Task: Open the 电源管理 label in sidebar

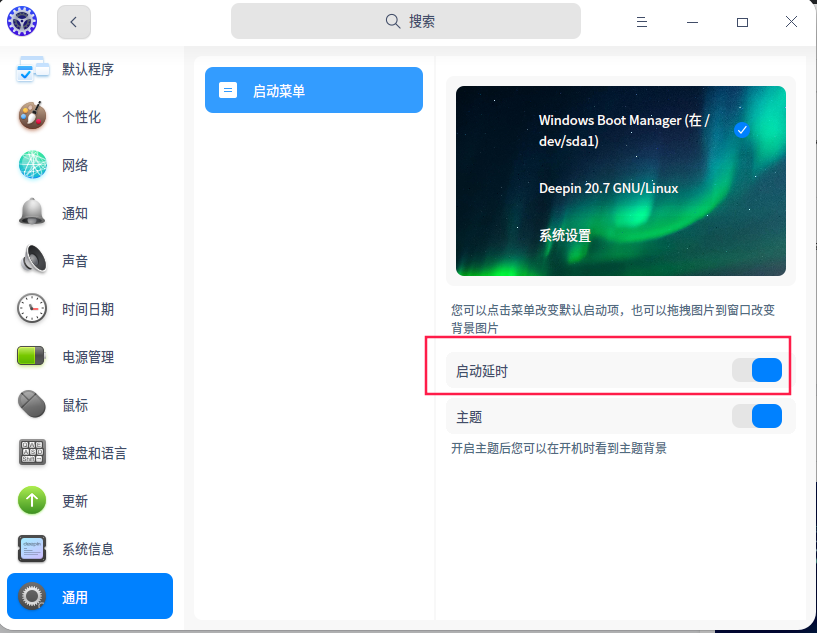Action: 88,357
